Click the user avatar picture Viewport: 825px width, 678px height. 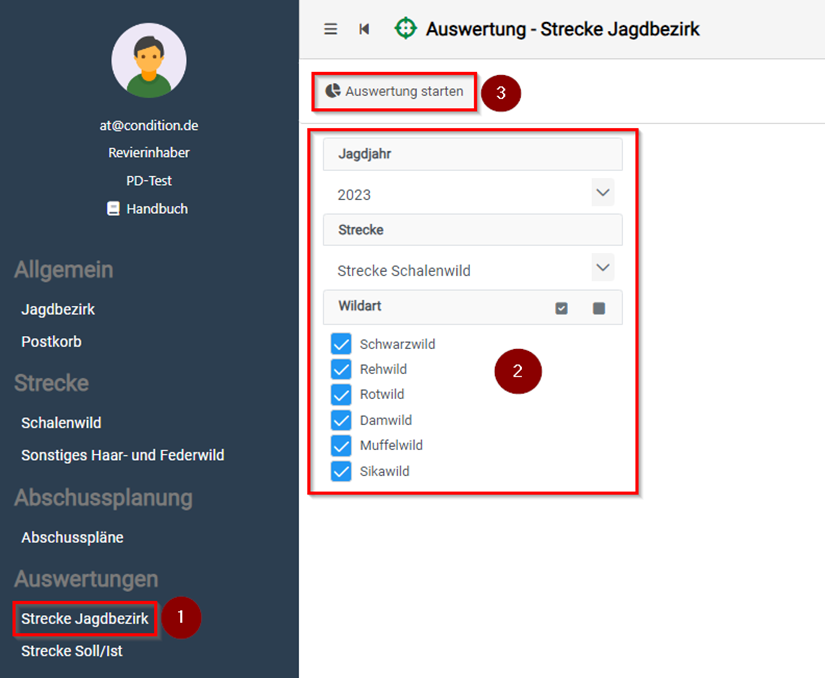tap(149, 60)
